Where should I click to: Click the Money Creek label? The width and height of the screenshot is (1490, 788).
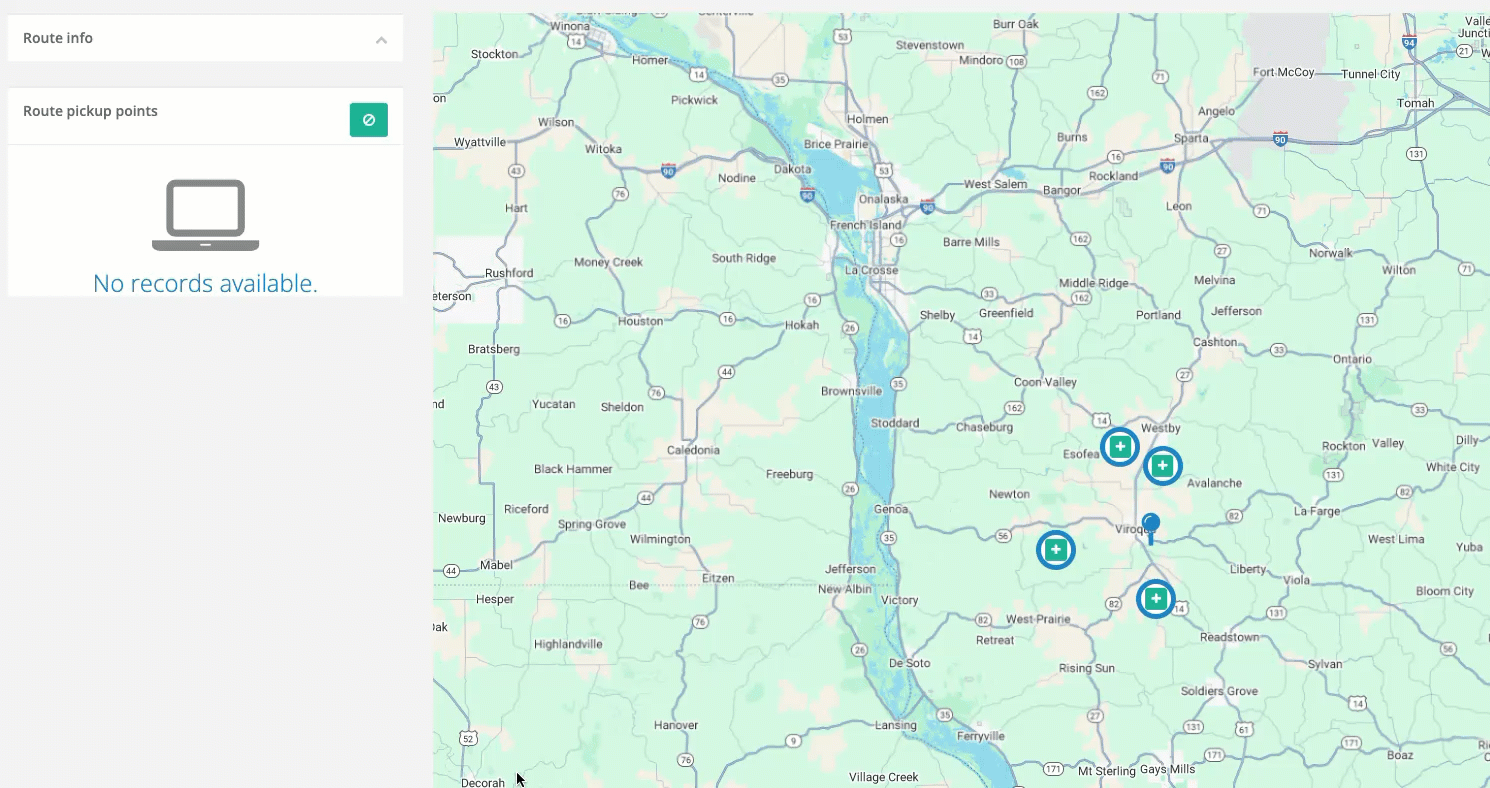(x=608, y=262)
